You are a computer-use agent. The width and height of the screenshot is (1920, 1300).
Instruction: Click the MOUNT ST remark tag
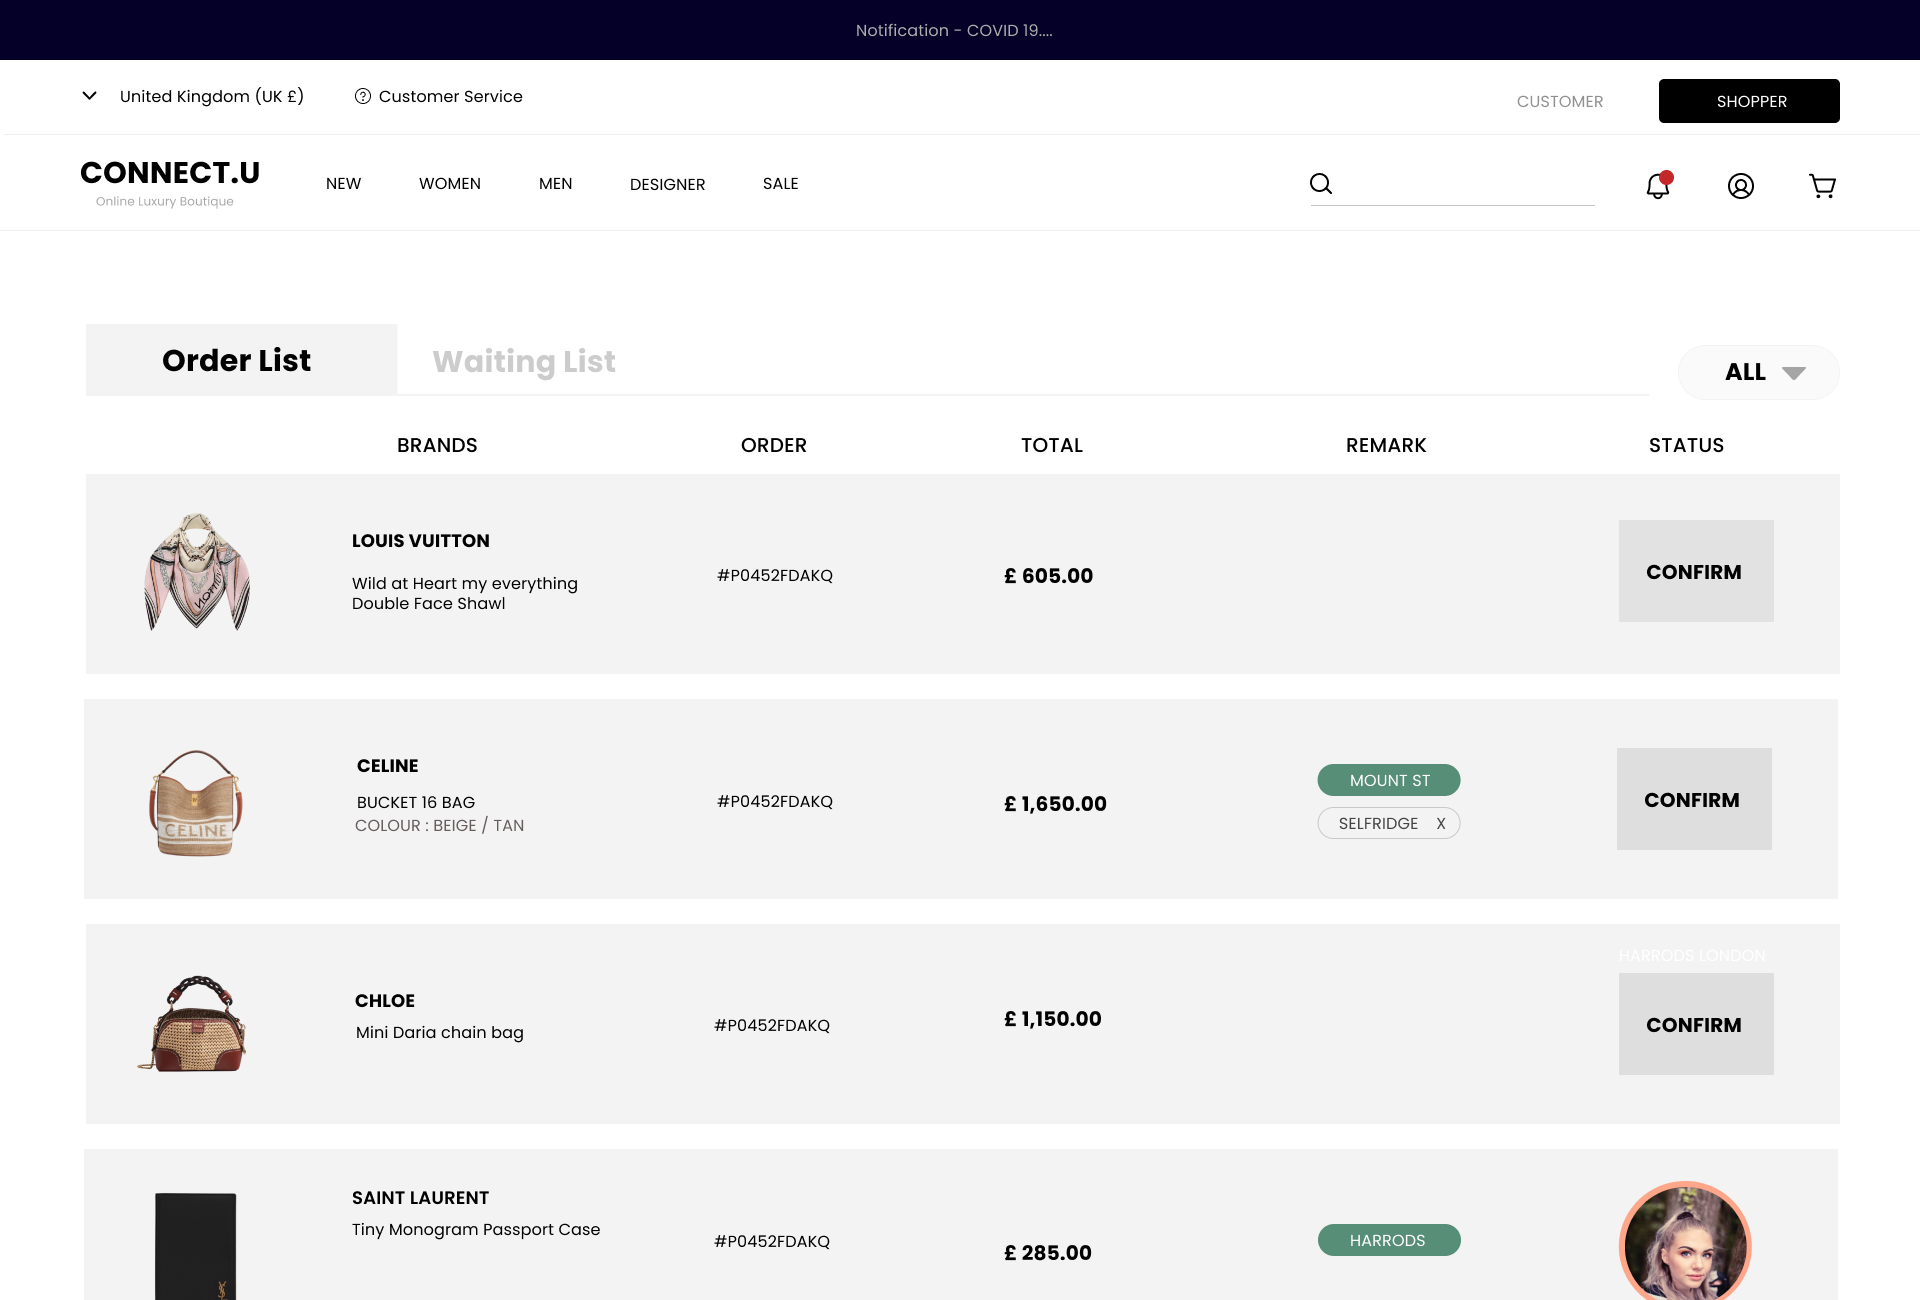coord(1389,780)
